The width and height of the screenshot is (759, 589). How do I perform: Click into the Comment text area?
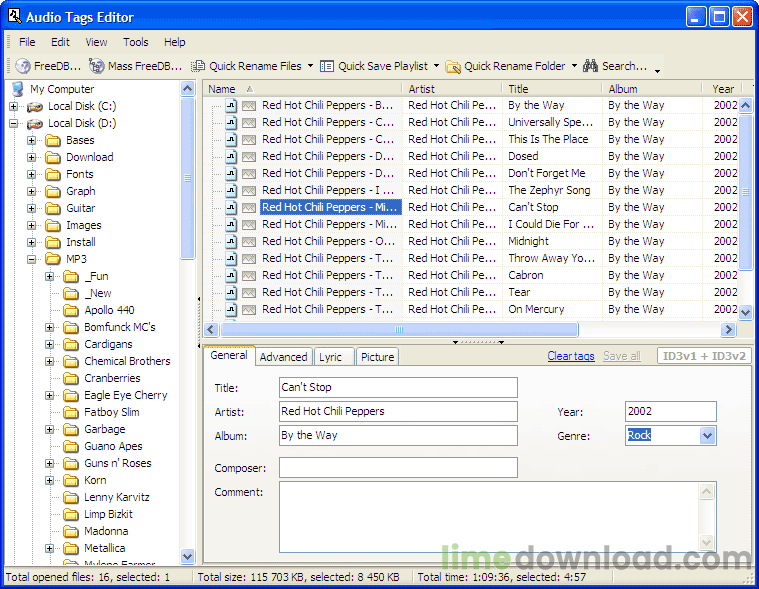[498, 517]
